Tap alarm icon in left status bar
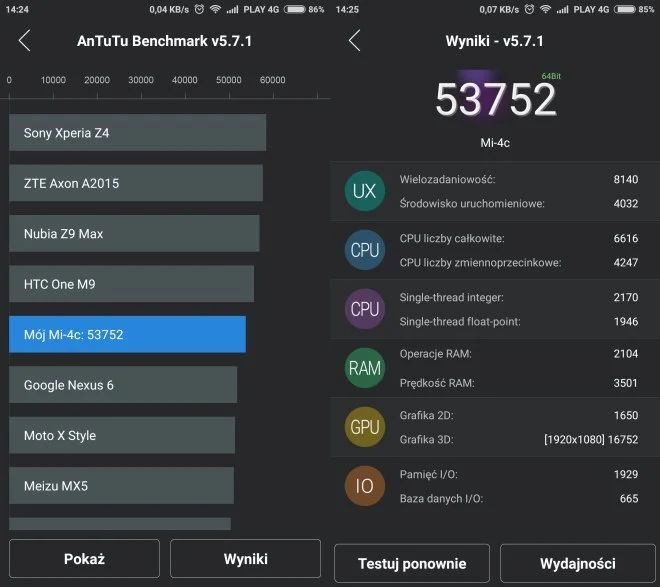Image resolution: width=660 pixels, height=587 pixels. (199, 9)
